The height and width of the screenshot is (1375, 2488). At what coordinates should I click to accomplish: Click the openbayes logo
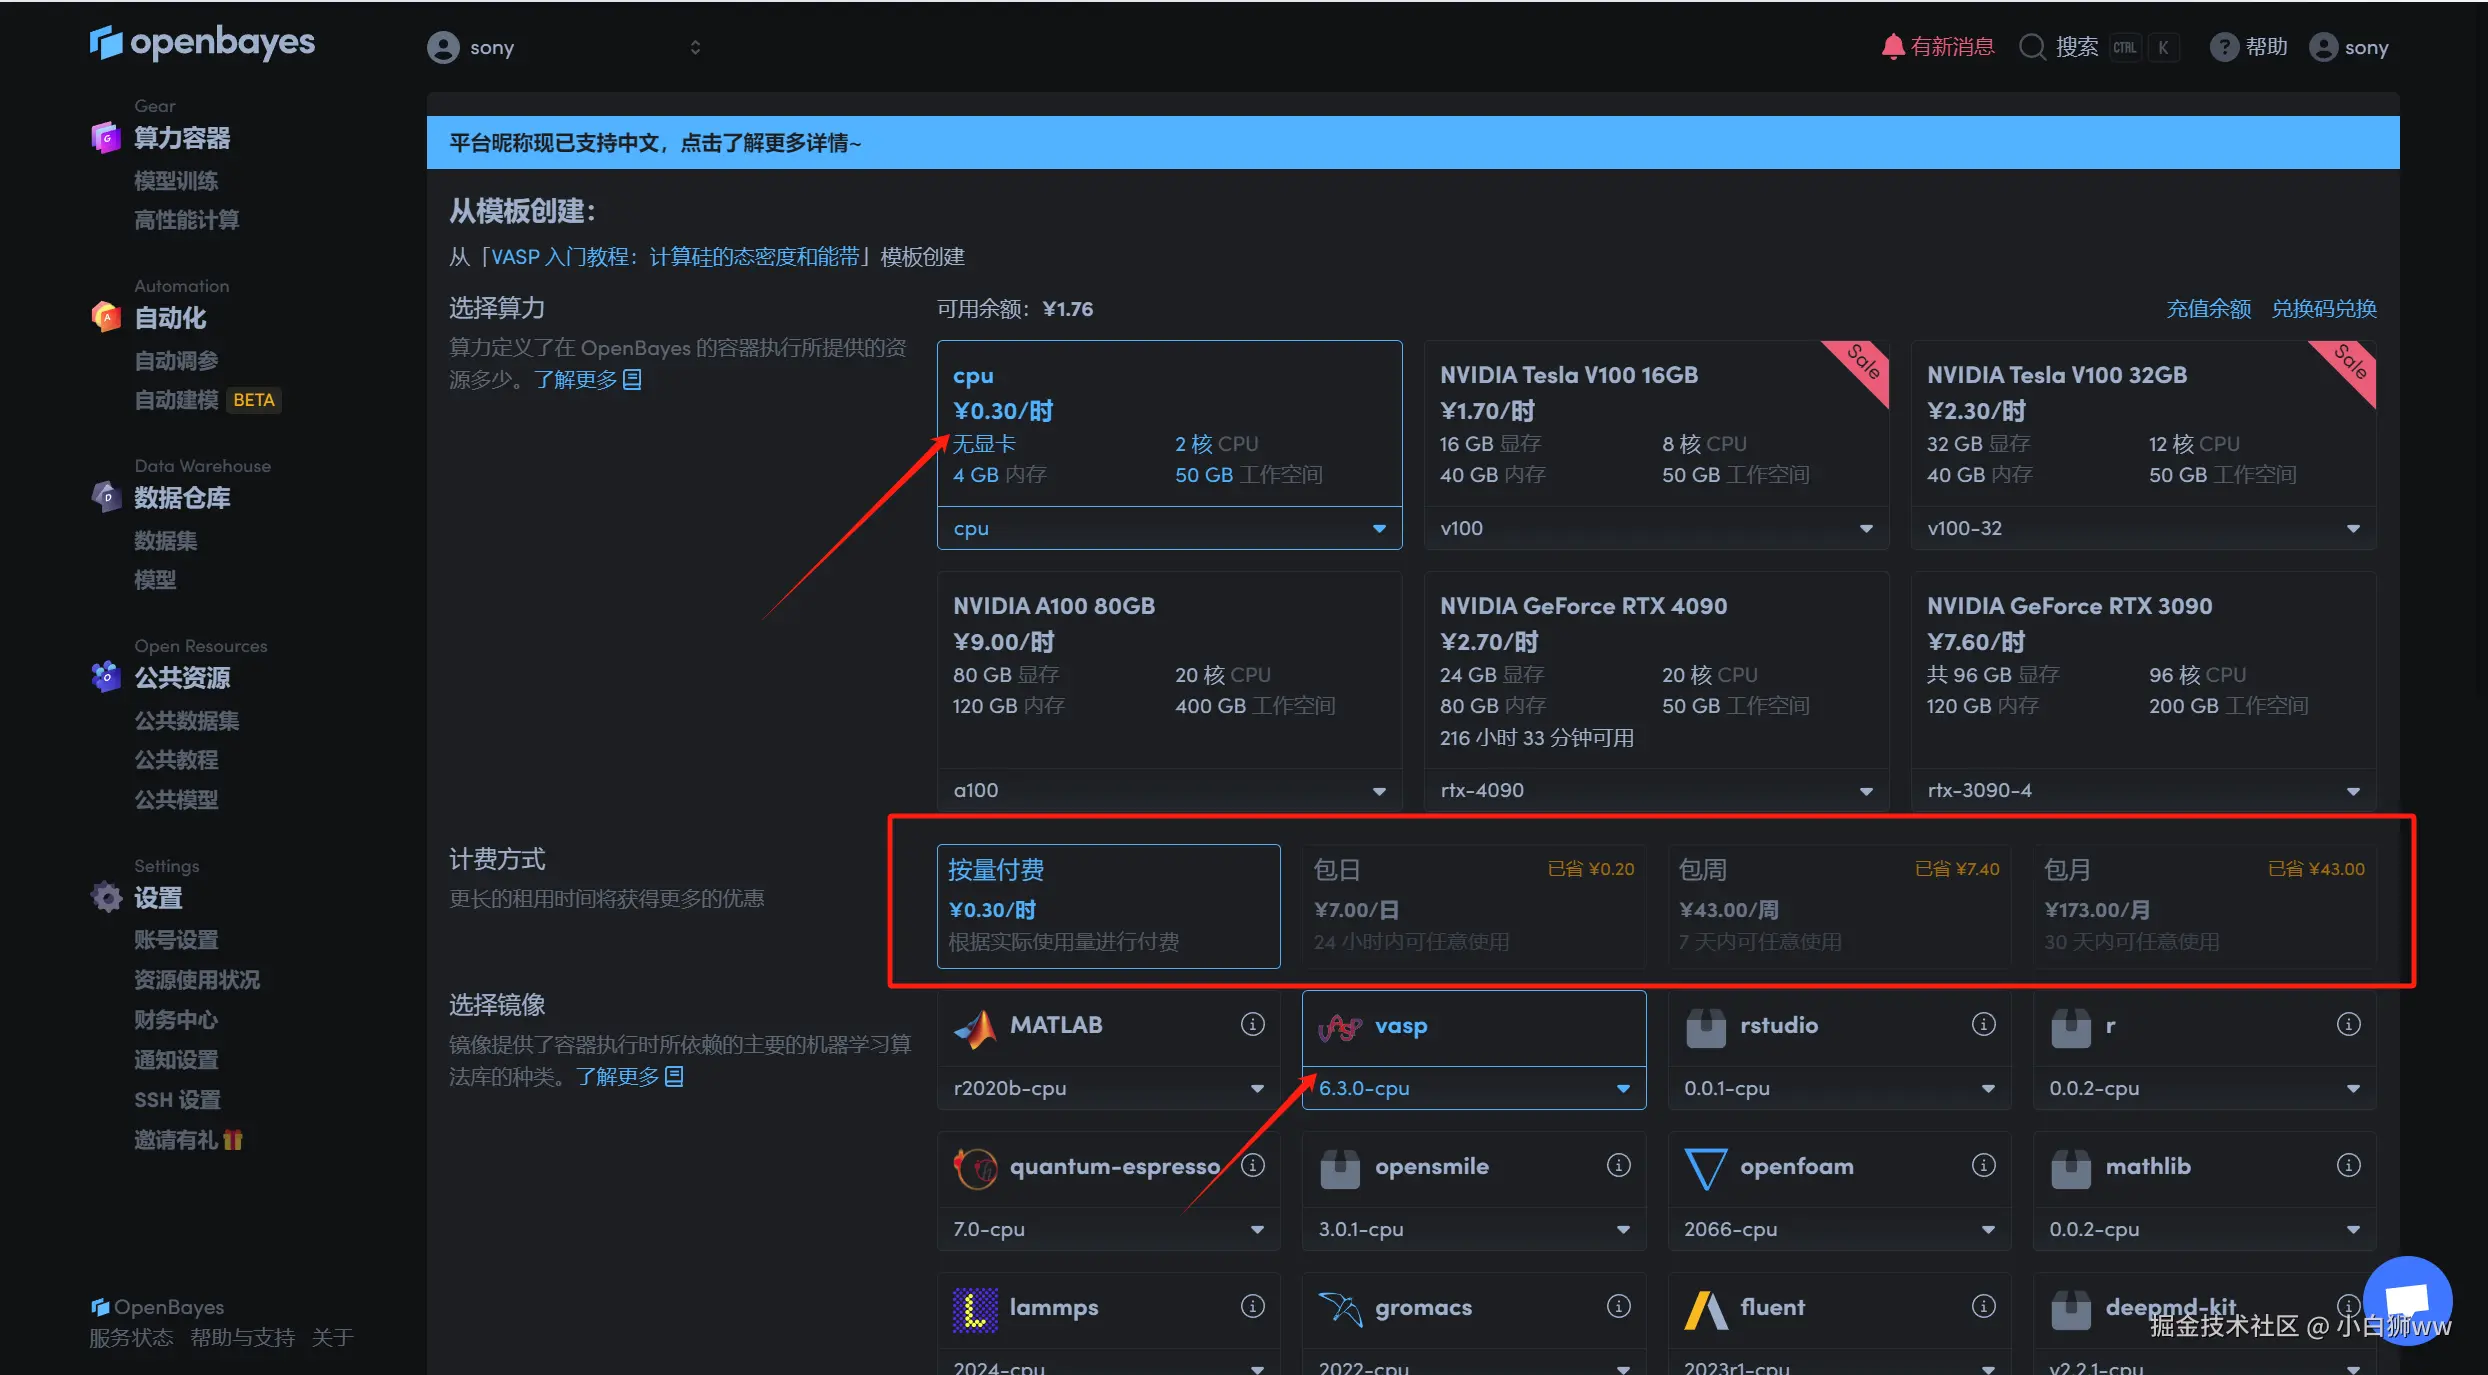coord(202,43)
